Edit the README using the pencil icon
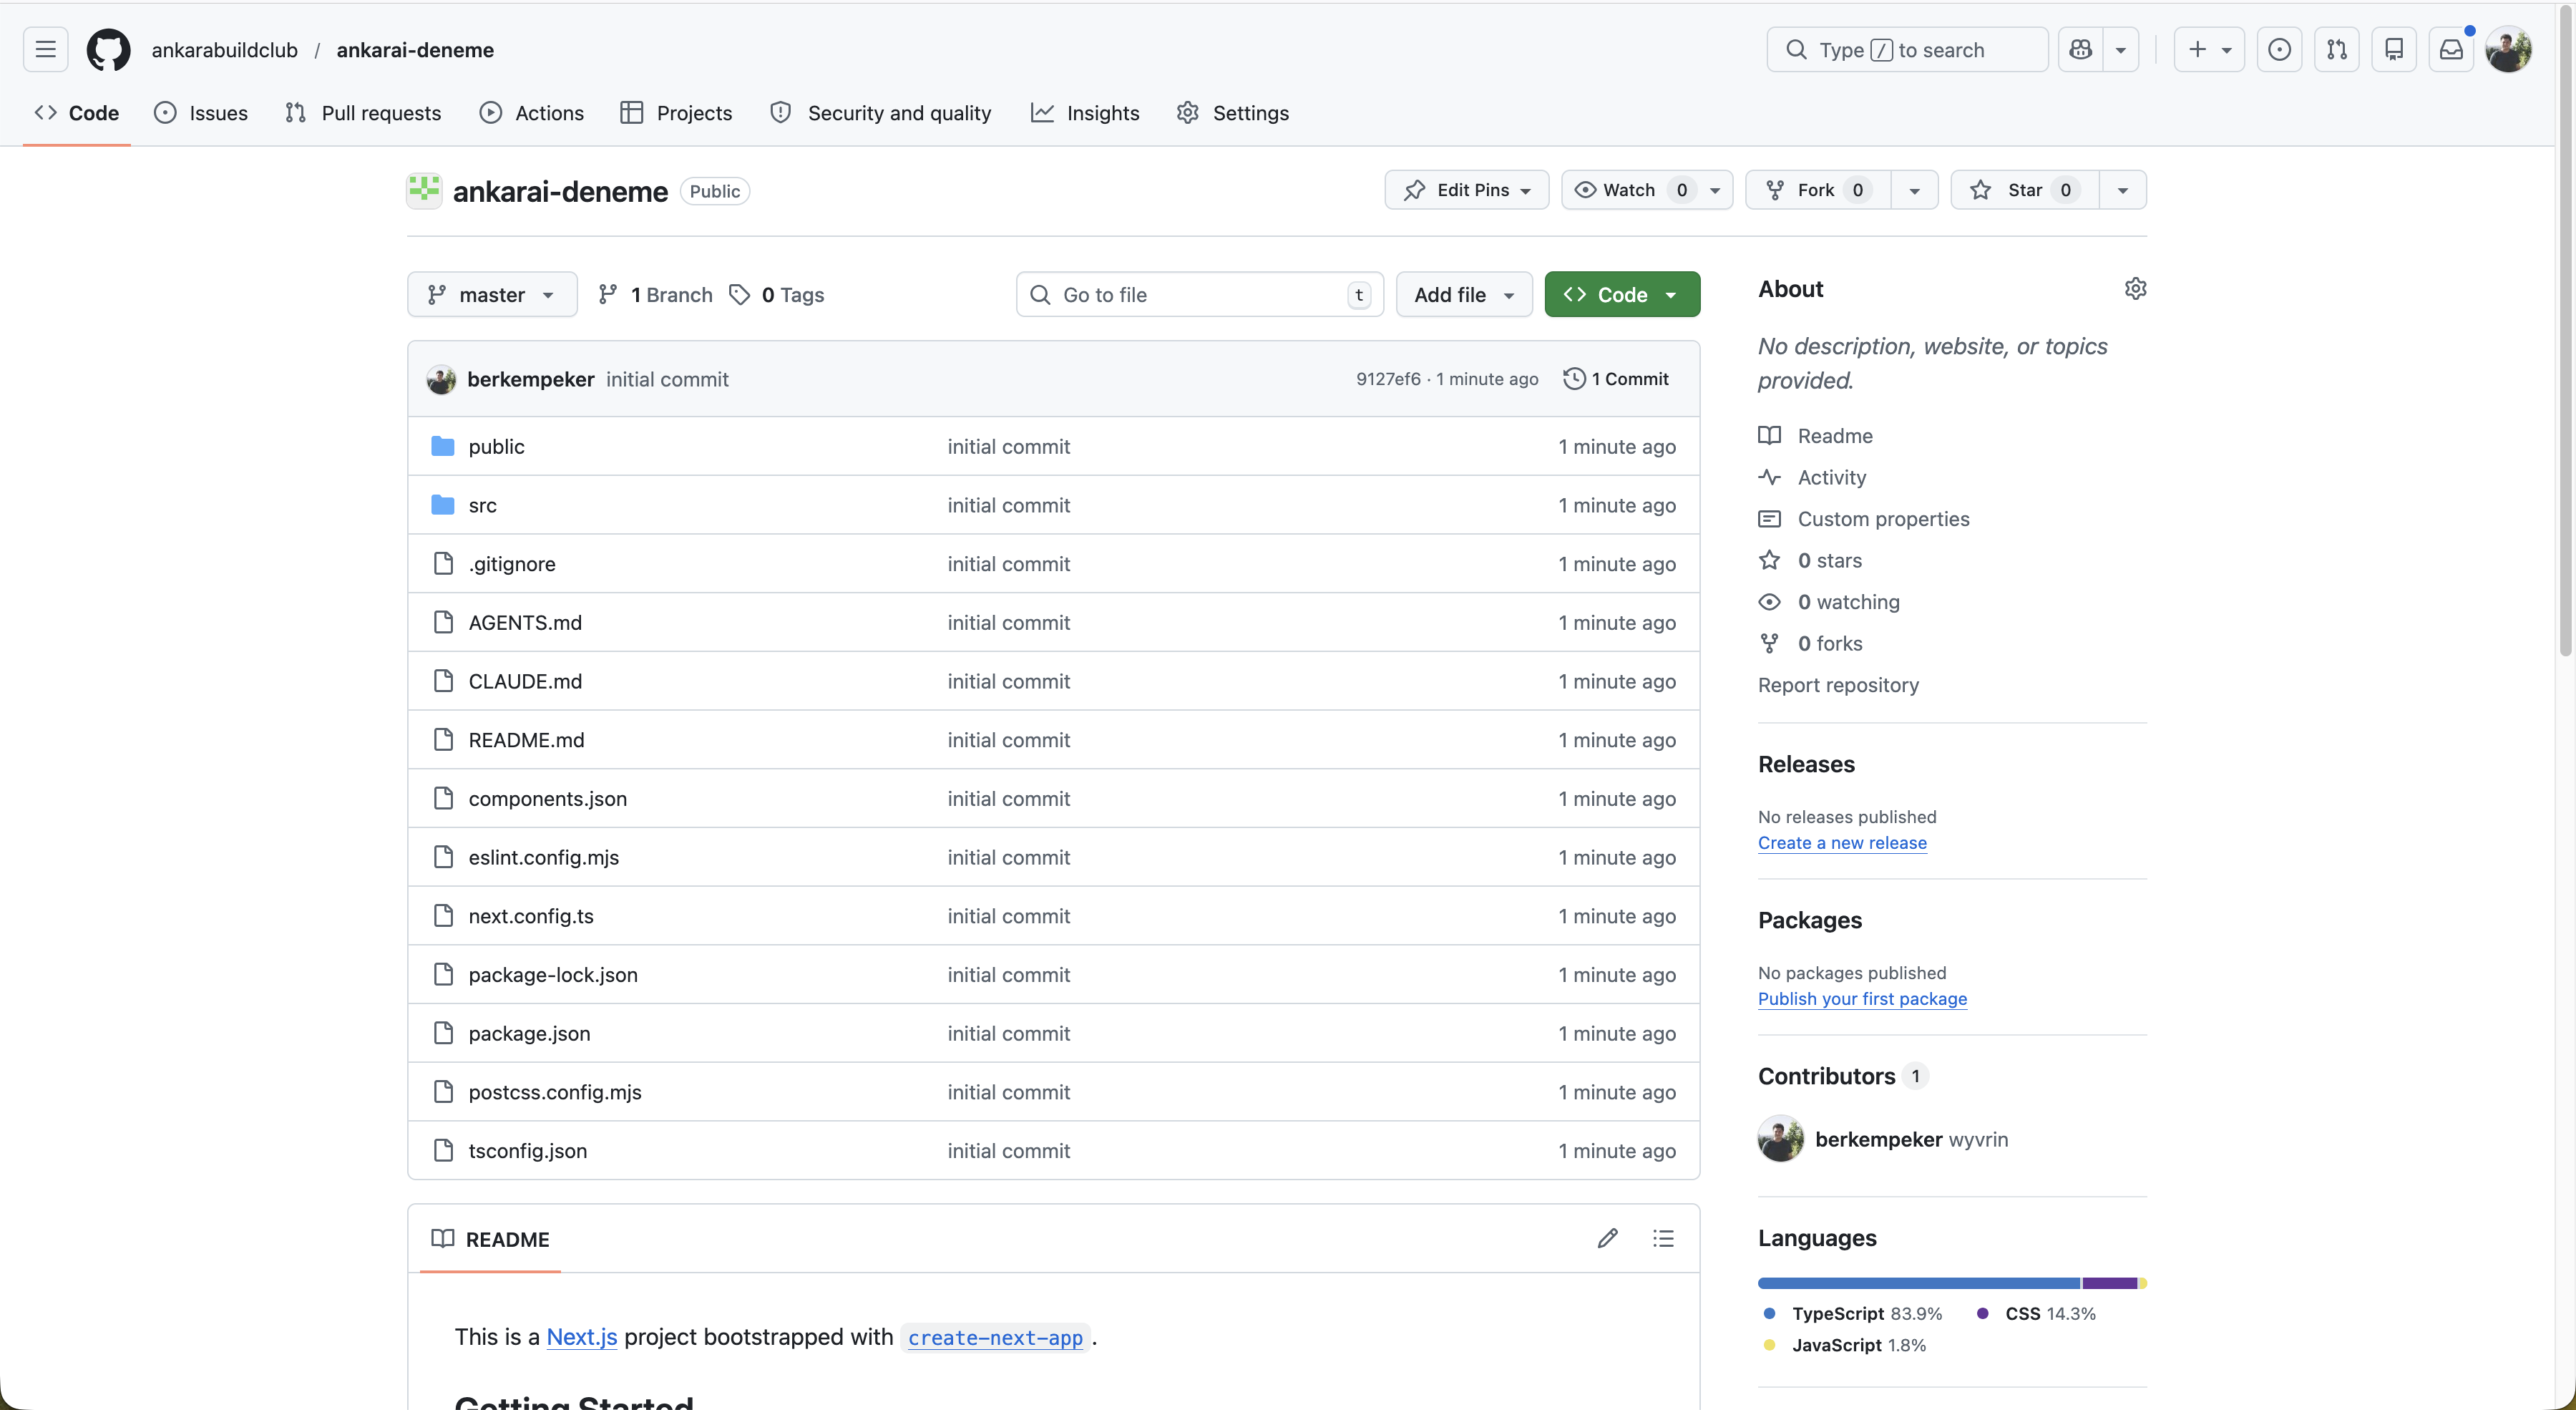This screenshot has height=1410, width=2576. (x=1607, y=1238)
